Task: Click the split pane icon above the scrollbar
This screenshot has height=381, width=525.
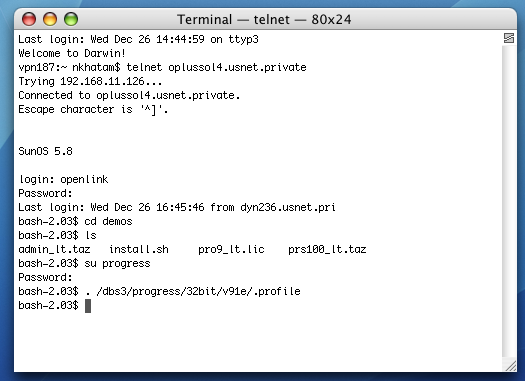Action: [x=509, y=38]
